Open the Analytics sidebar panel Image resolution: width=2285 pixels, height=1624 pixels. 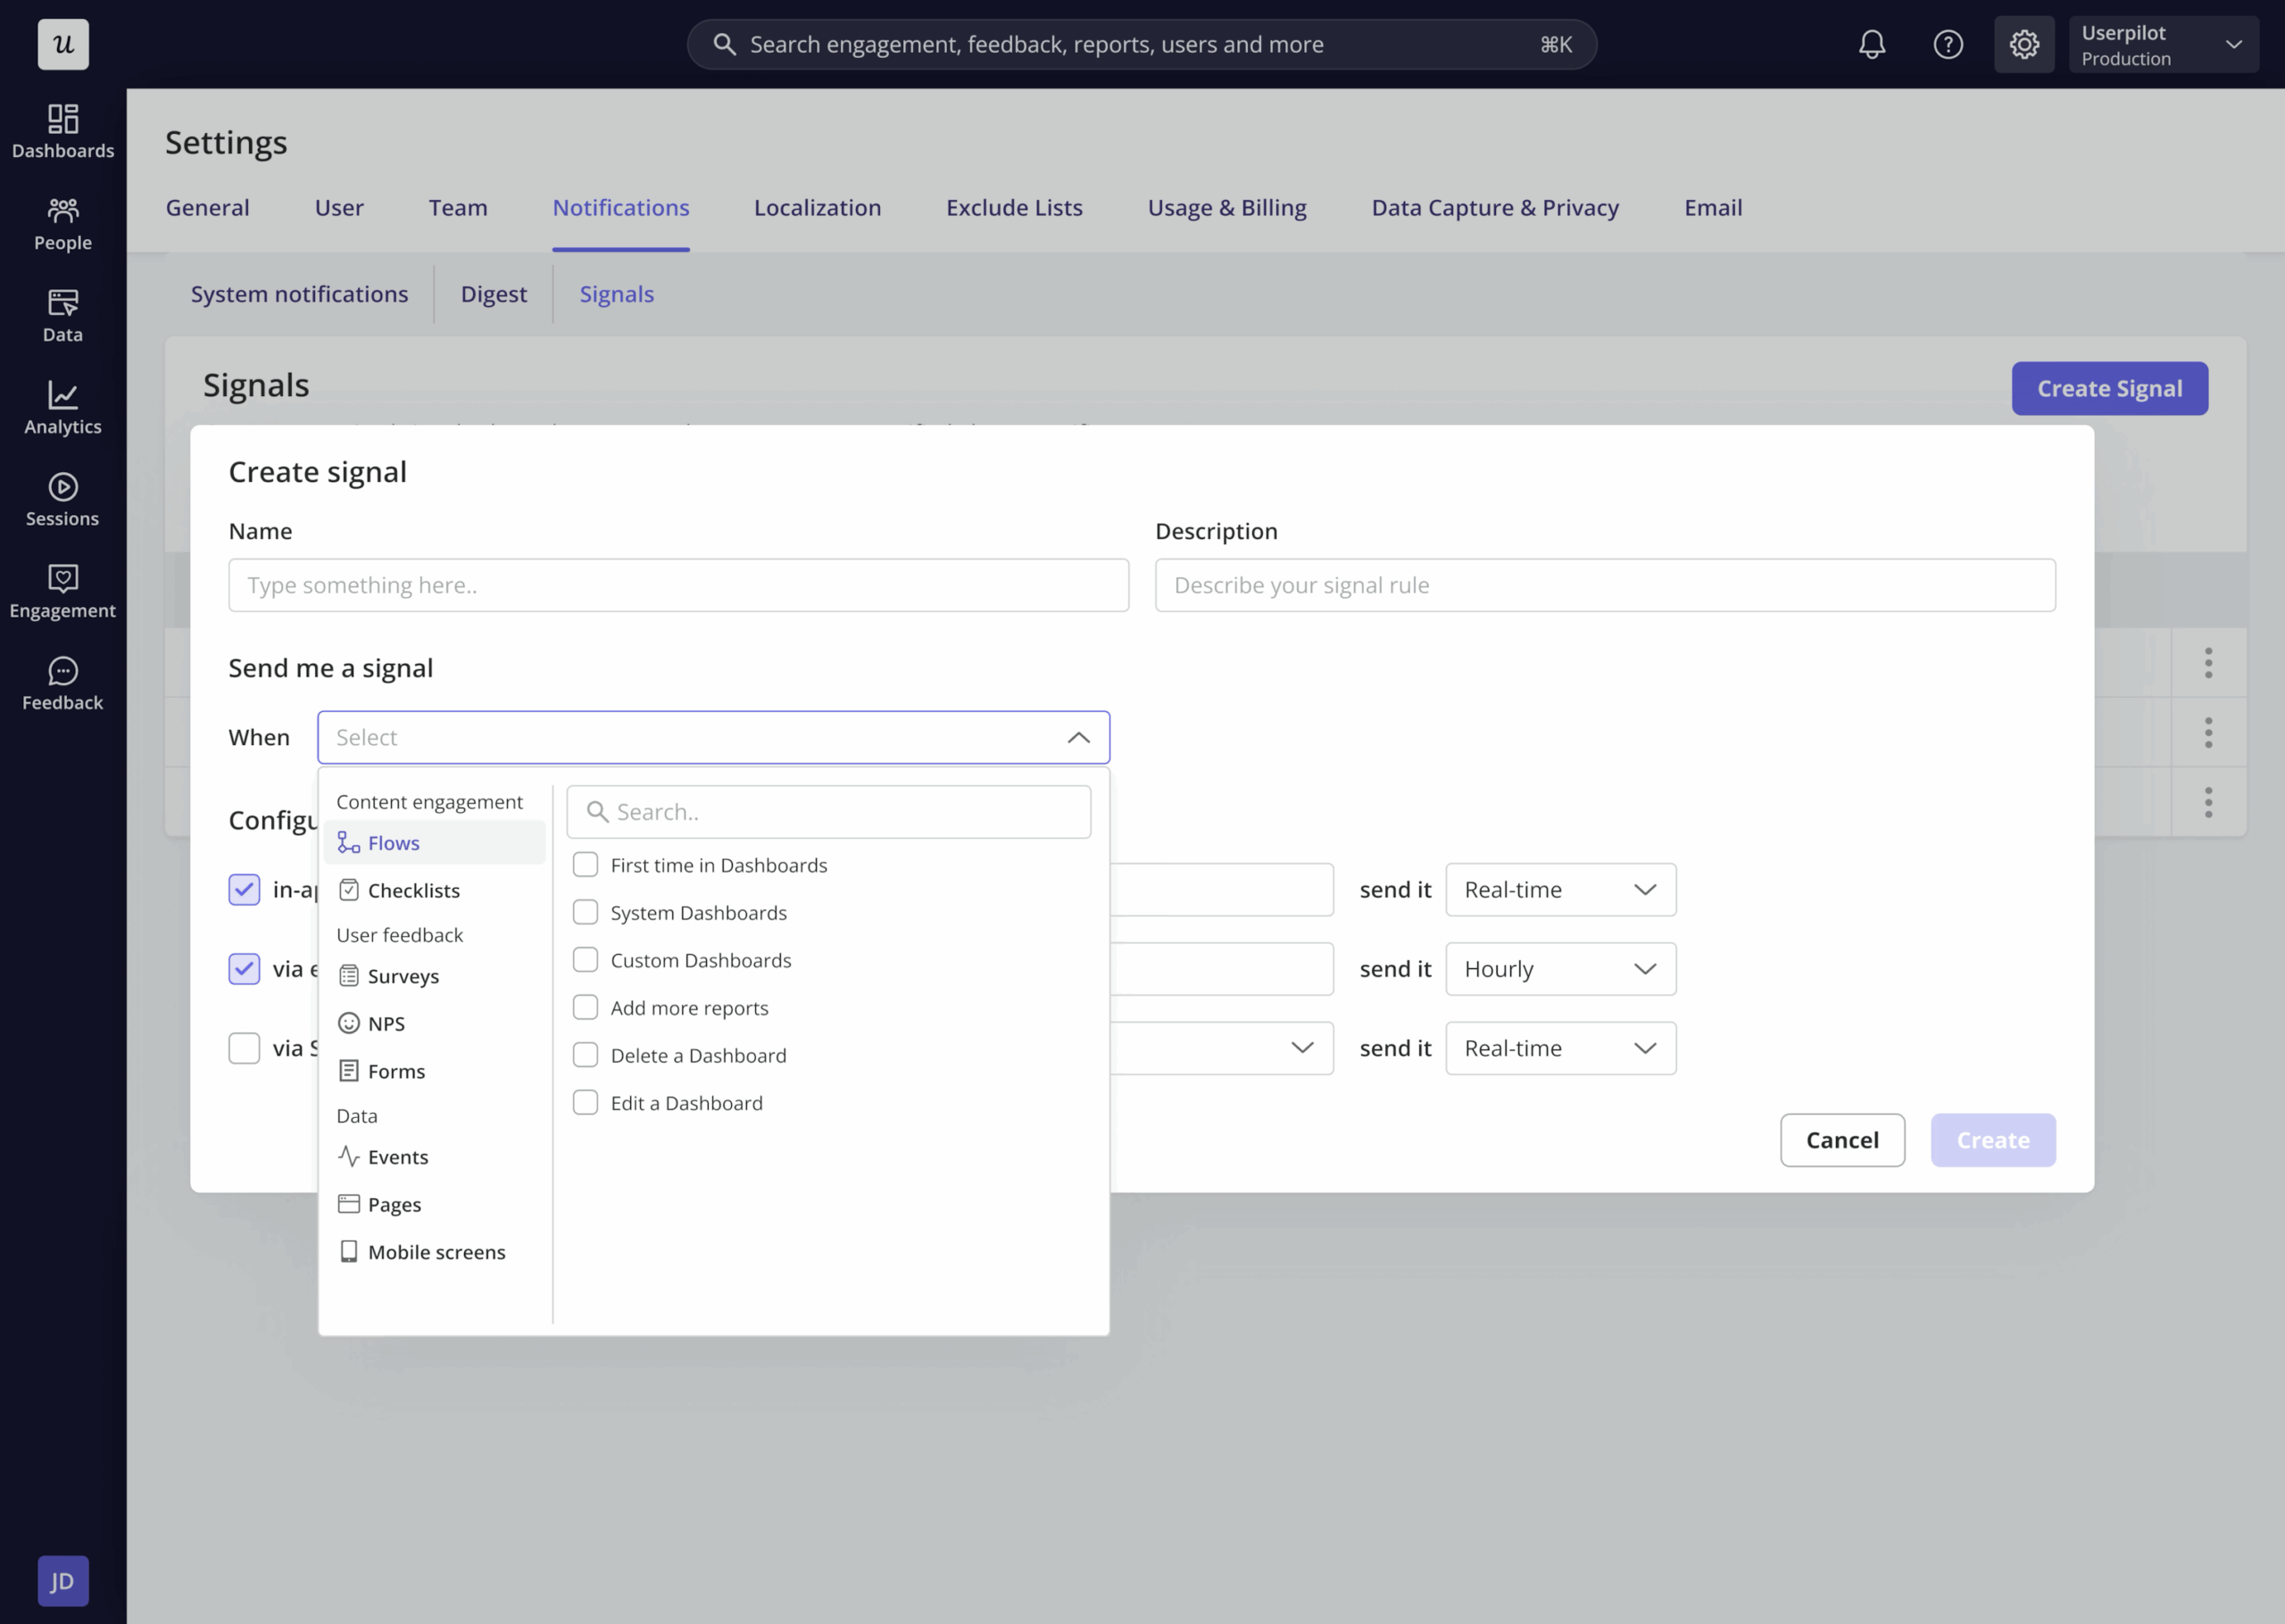pos(62,406)
